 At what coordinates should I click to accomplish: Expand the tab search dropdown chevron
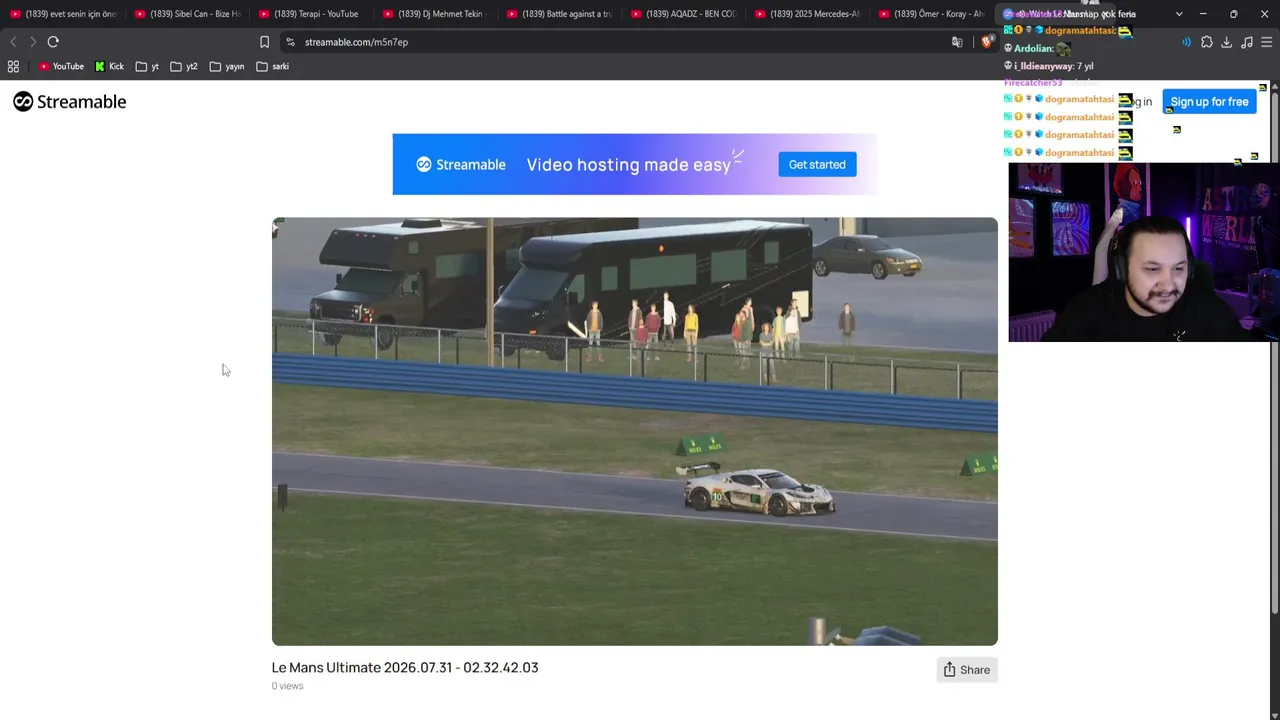click(1179, 14)
